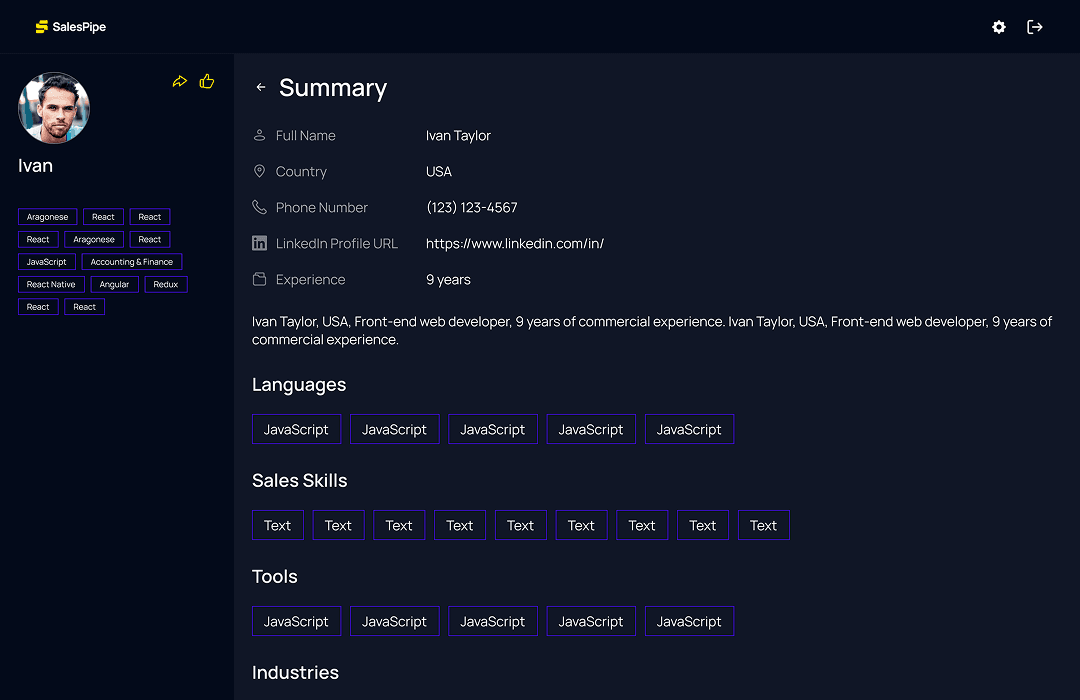Open the linkedin.com profile URL link

click(x=514, y=243)
